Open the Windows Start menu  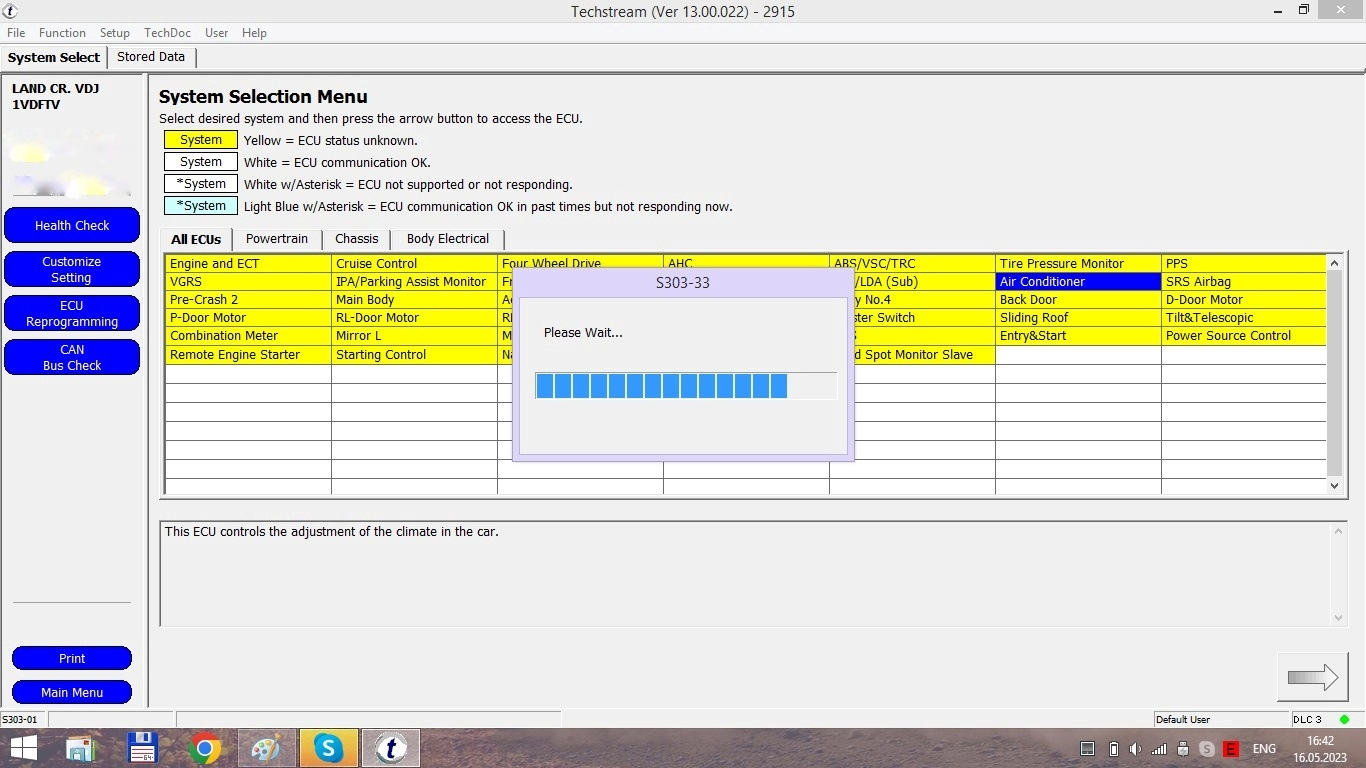coord(24,748)
